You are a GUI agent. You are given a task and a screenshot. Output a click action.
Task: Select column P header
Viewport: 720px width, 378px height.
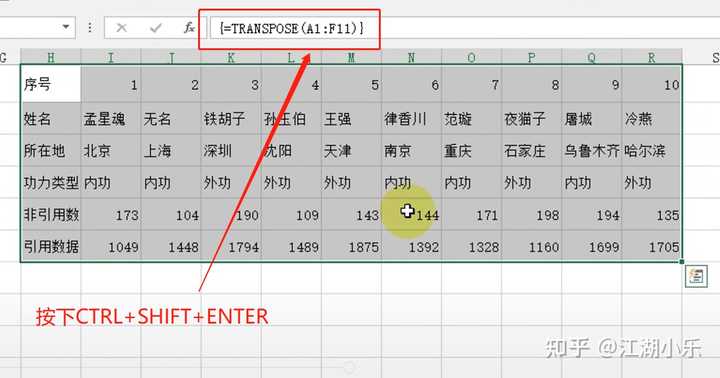532,57
